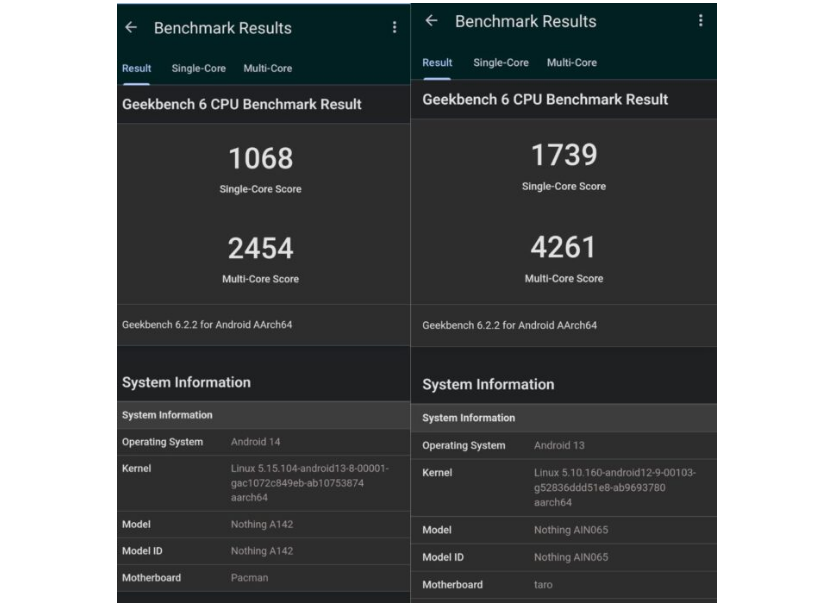Click Nothing A142 in the Model row

coord(262,525)
